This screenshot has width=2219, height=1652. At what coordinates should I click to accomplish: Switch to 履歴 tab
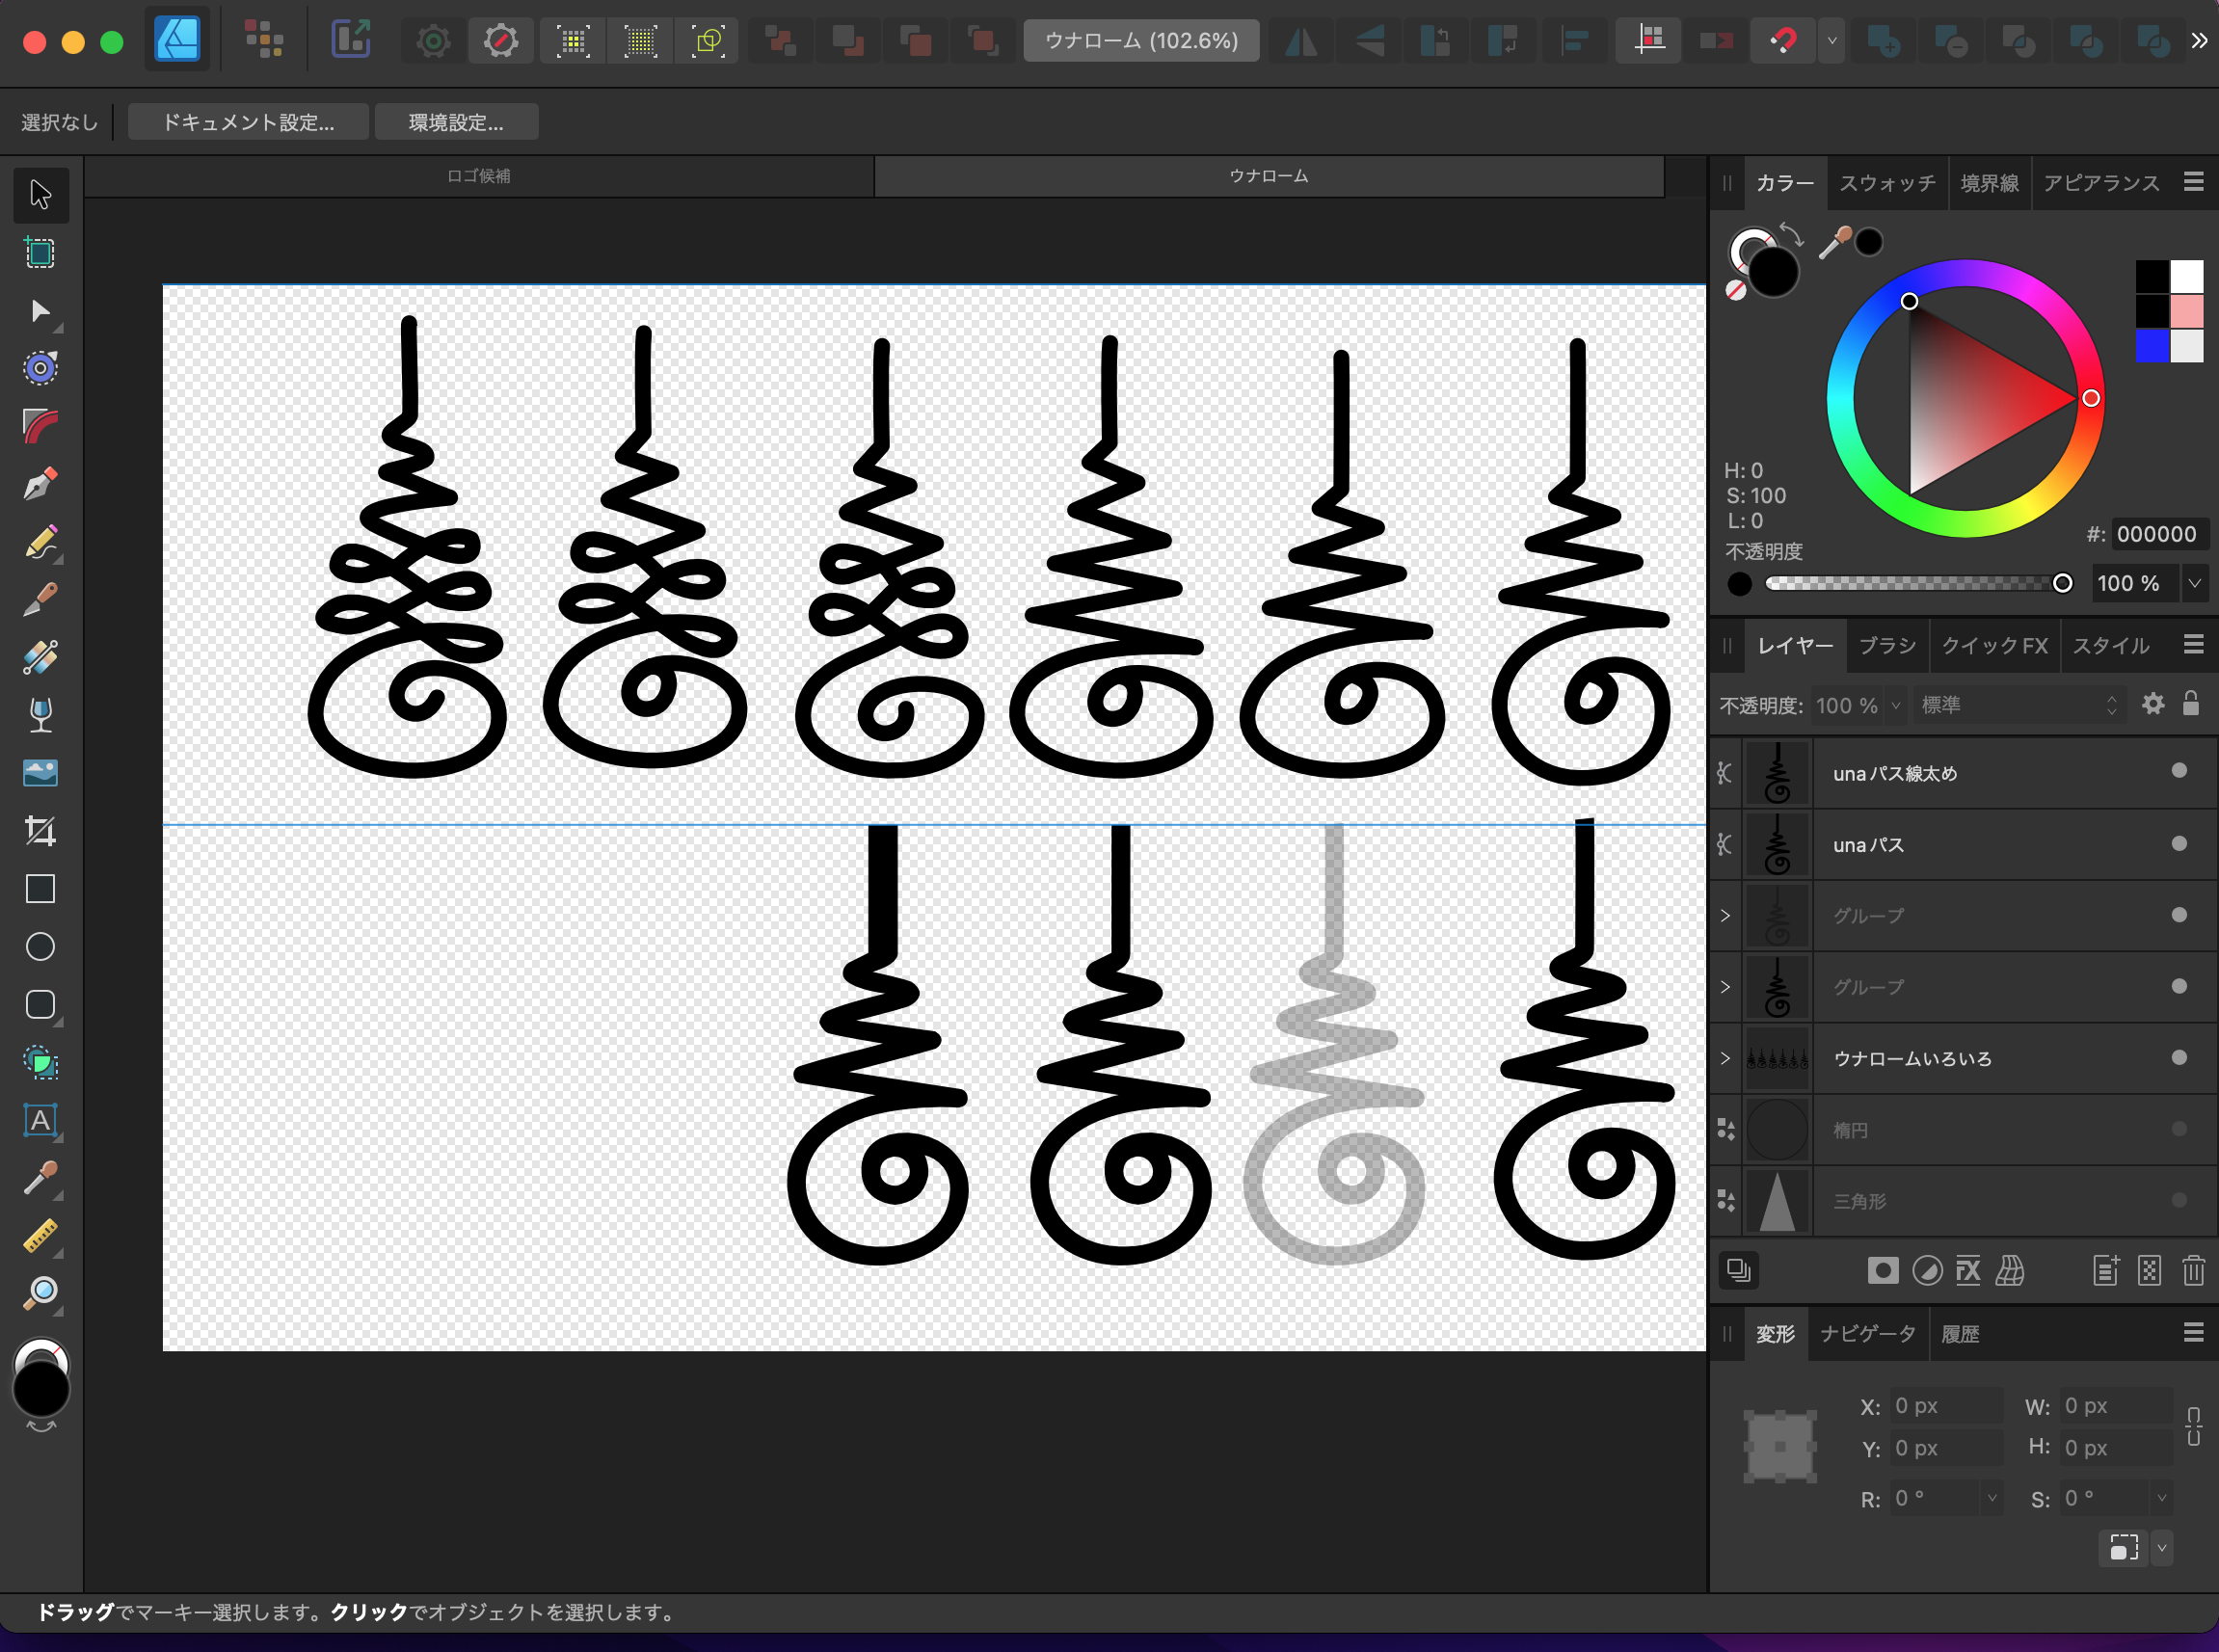point(1959,1334)
